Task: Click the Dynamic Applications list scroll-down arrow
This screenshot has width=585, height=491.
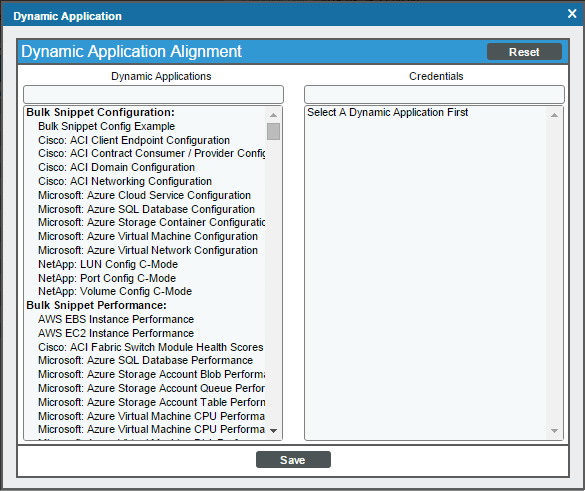Action: [x=273, y=431]
